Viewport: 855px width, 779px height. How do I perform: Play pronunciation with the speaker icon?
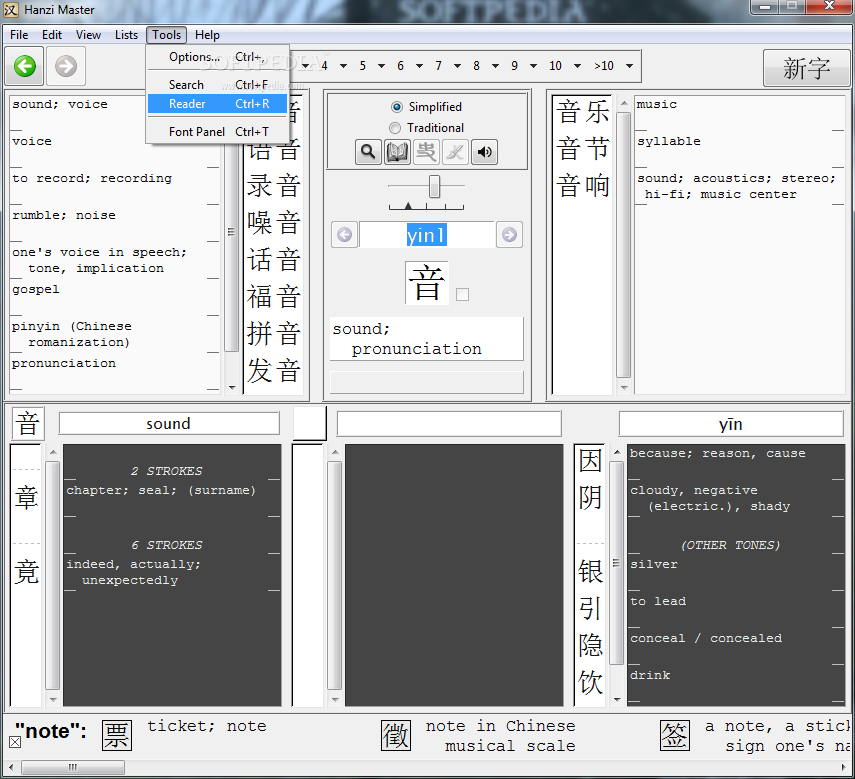click(484, 152)
